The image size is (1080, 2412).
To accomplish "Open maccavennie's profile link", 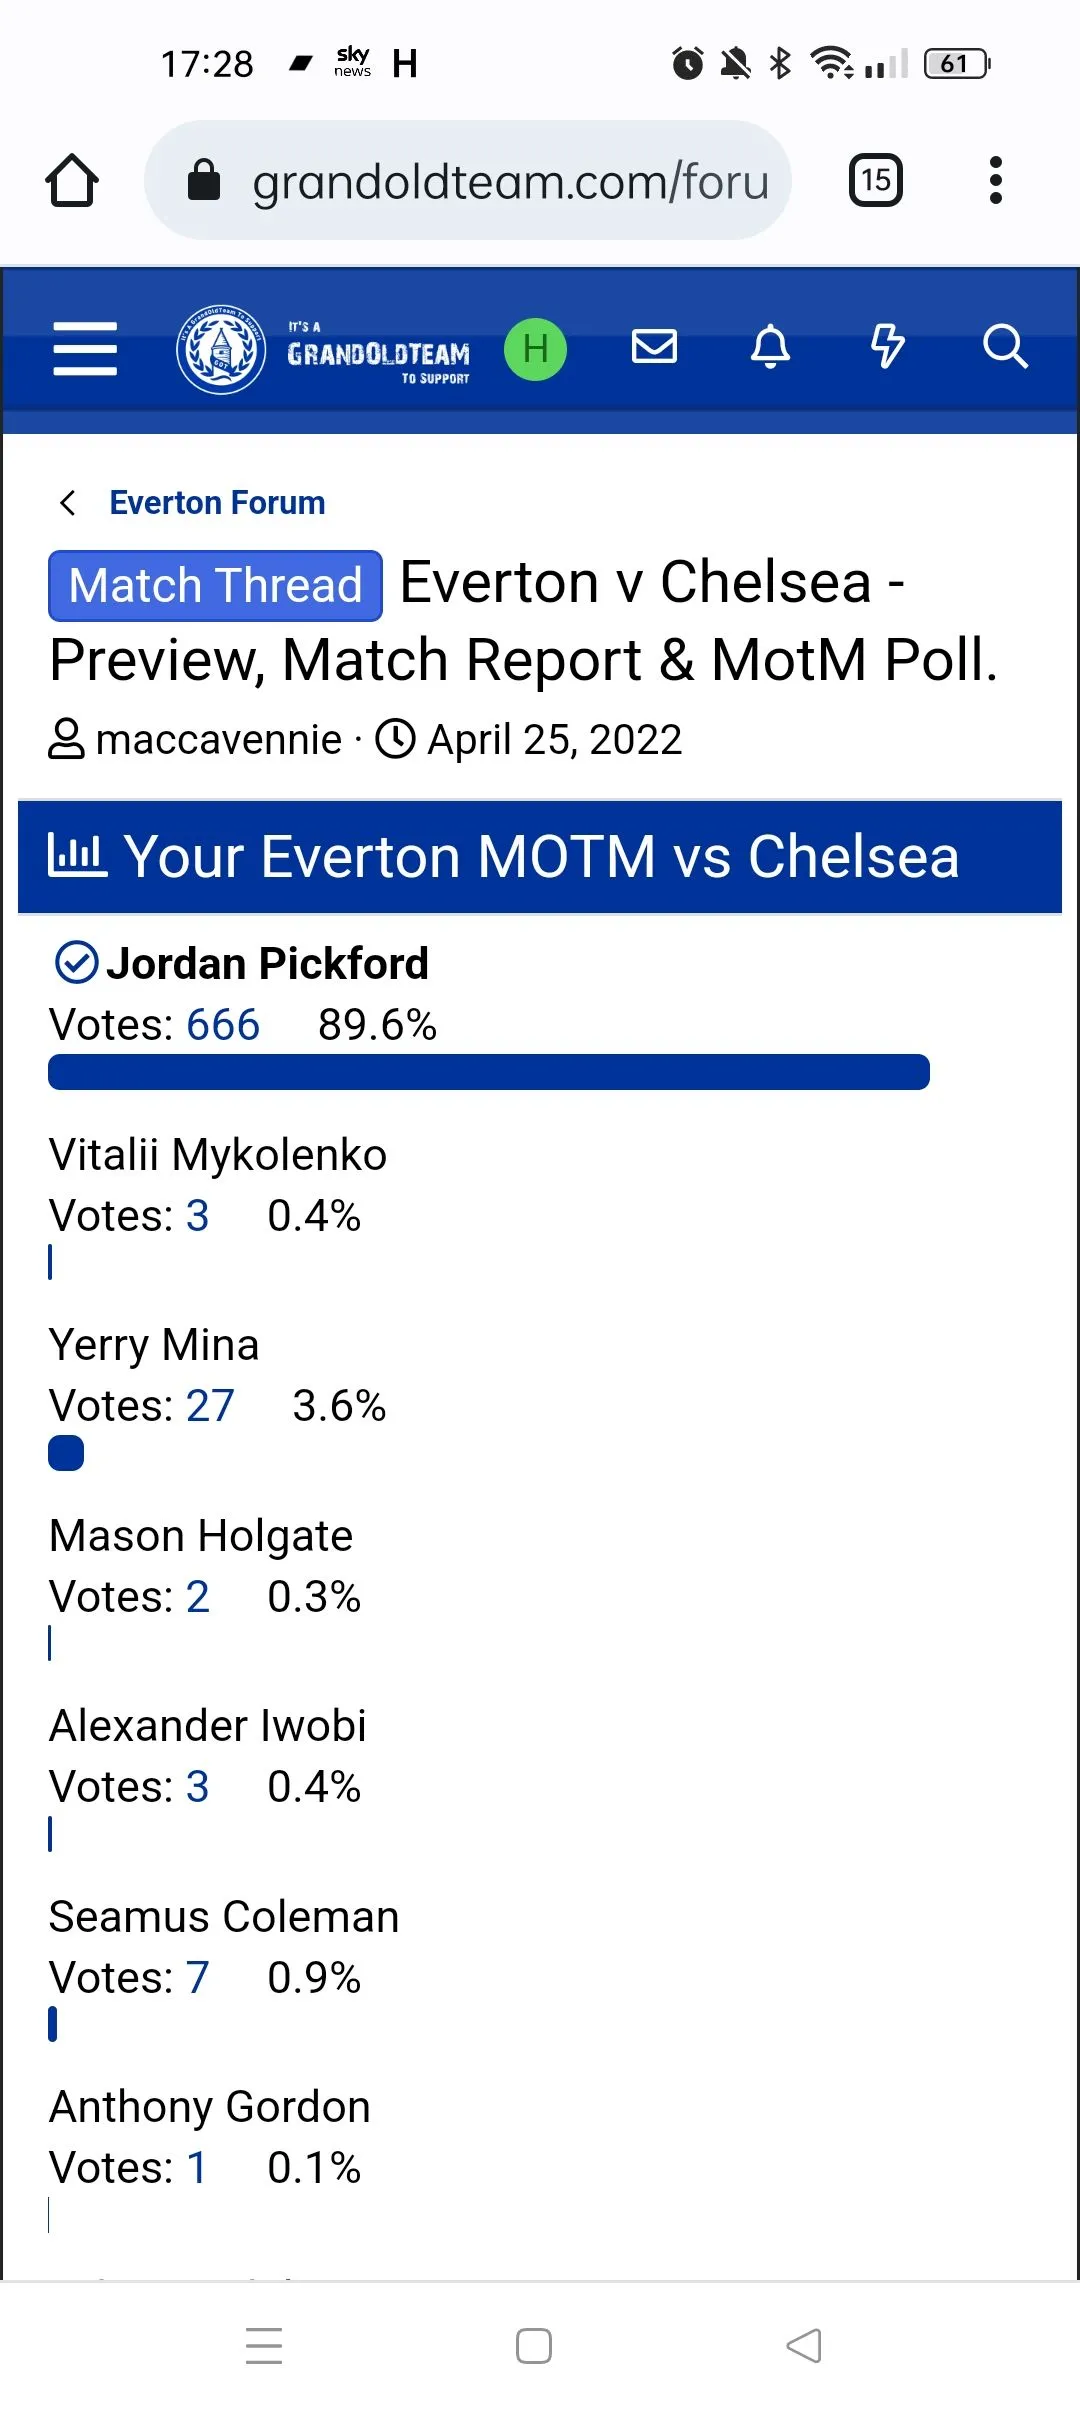I will (218, 740).
